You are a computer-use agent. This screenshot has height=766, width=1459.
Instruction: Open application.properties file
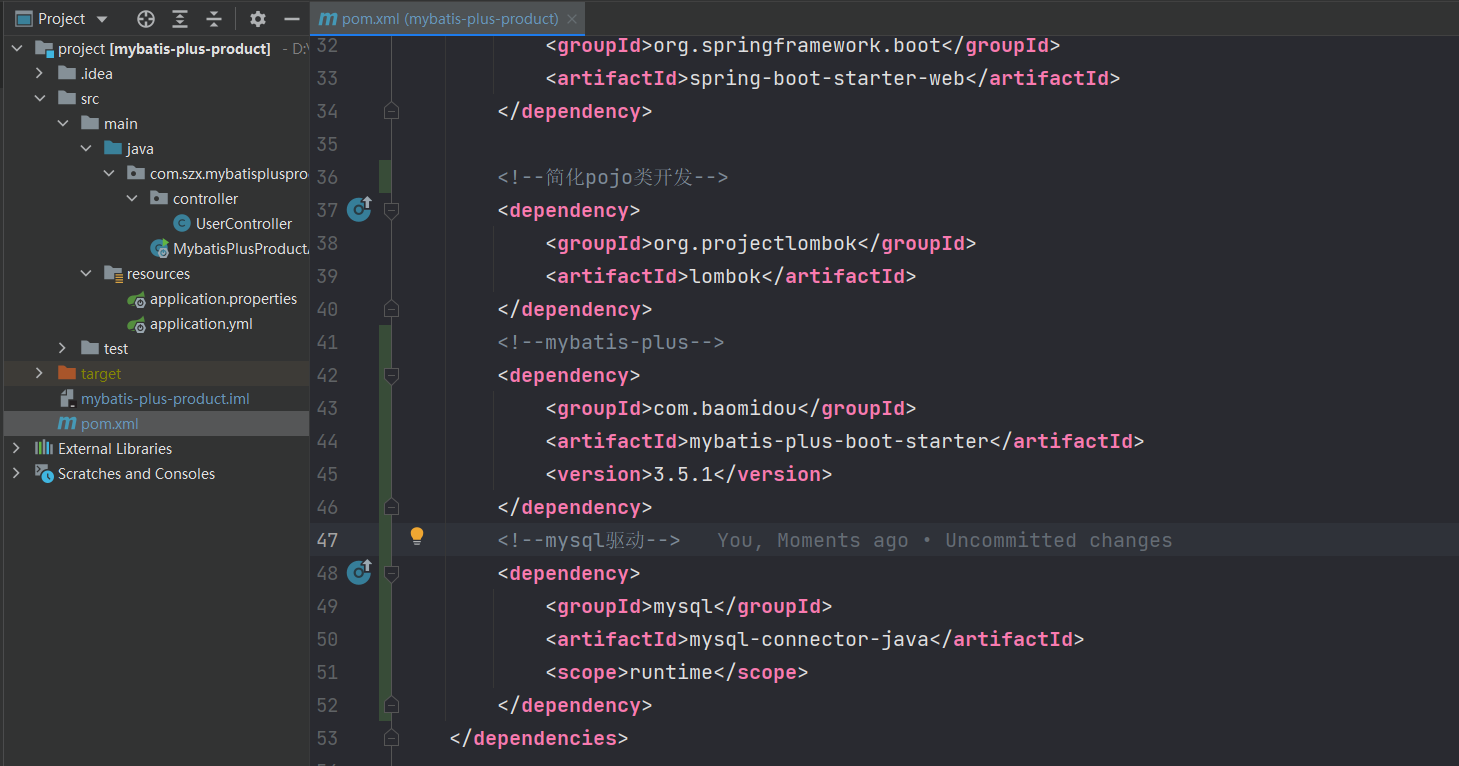click(x=223, y=298)
